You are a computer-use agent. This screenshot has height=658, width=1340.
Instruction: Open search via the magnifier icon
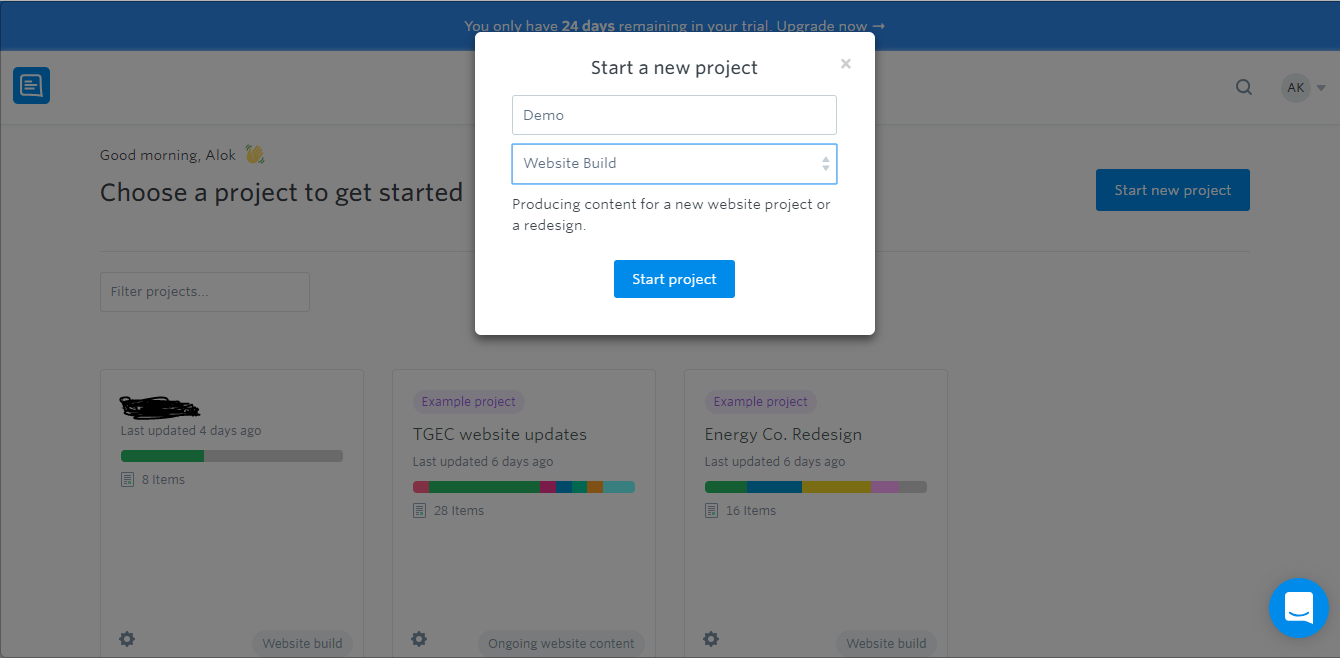(1243, 87)
